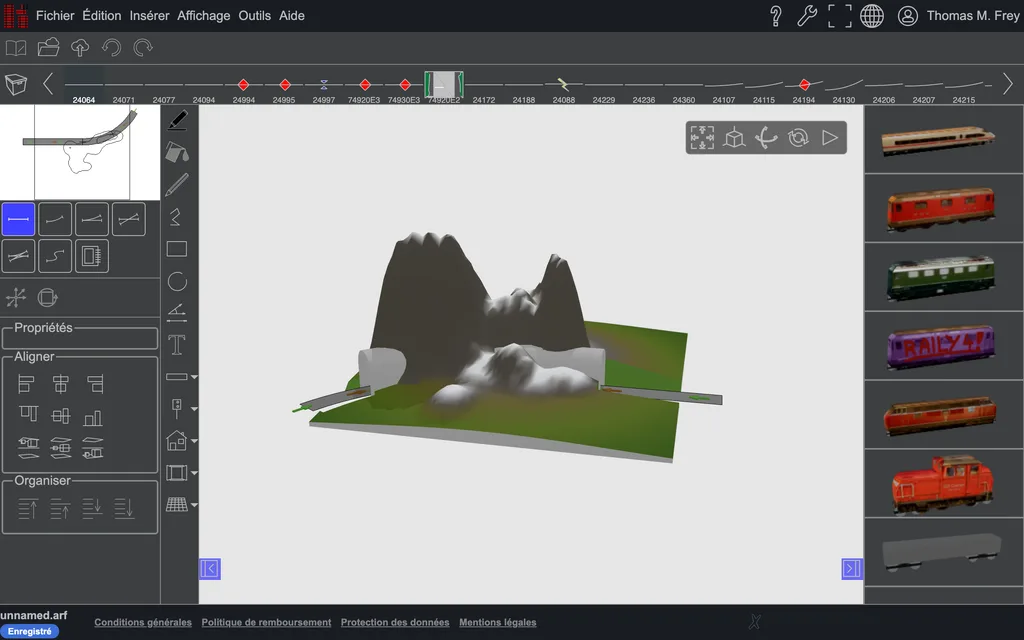Select the rectangle drawing tool
The height and width of the screenshot is (640, 1024).
tap(176, 249)
